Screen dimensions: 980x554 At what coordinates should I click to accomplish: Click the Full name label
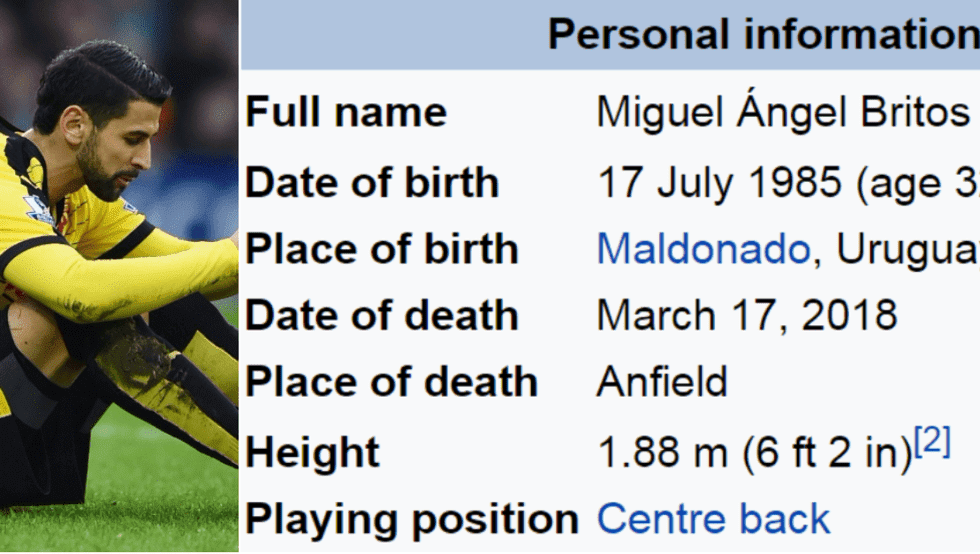tap(346, 113)
